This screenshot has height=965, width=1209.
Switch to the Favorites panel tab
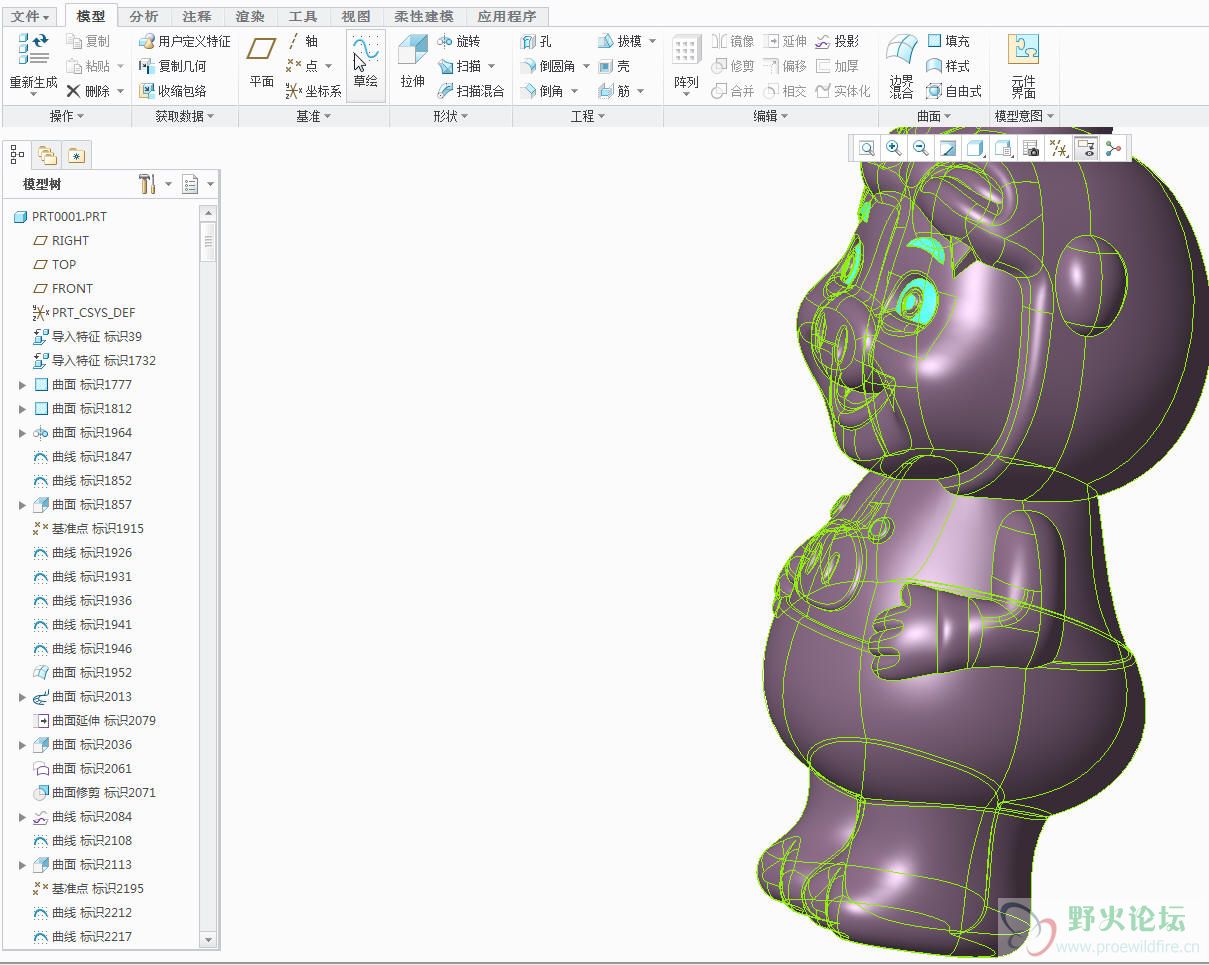coord(76,155)
